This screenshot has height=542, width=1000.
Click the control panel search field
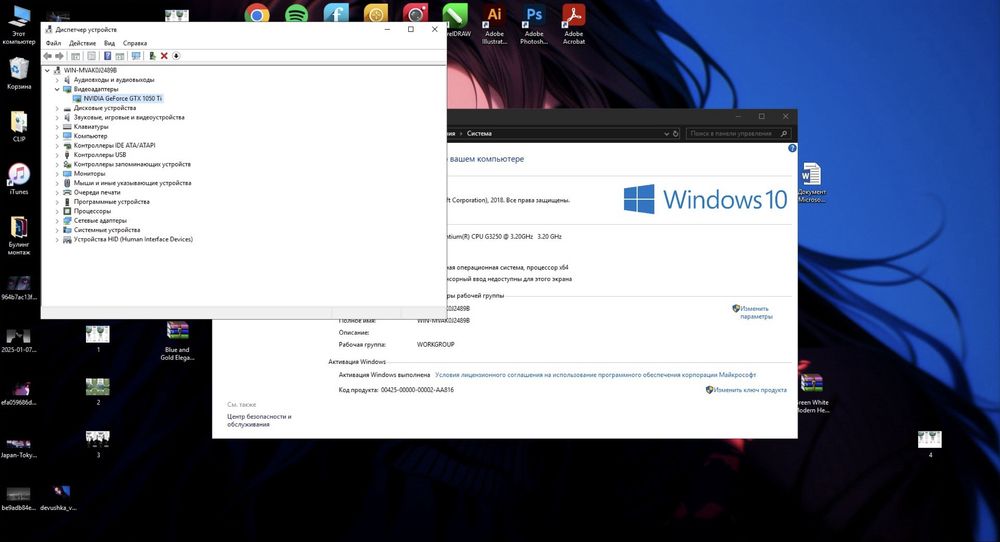coord(735,133)
